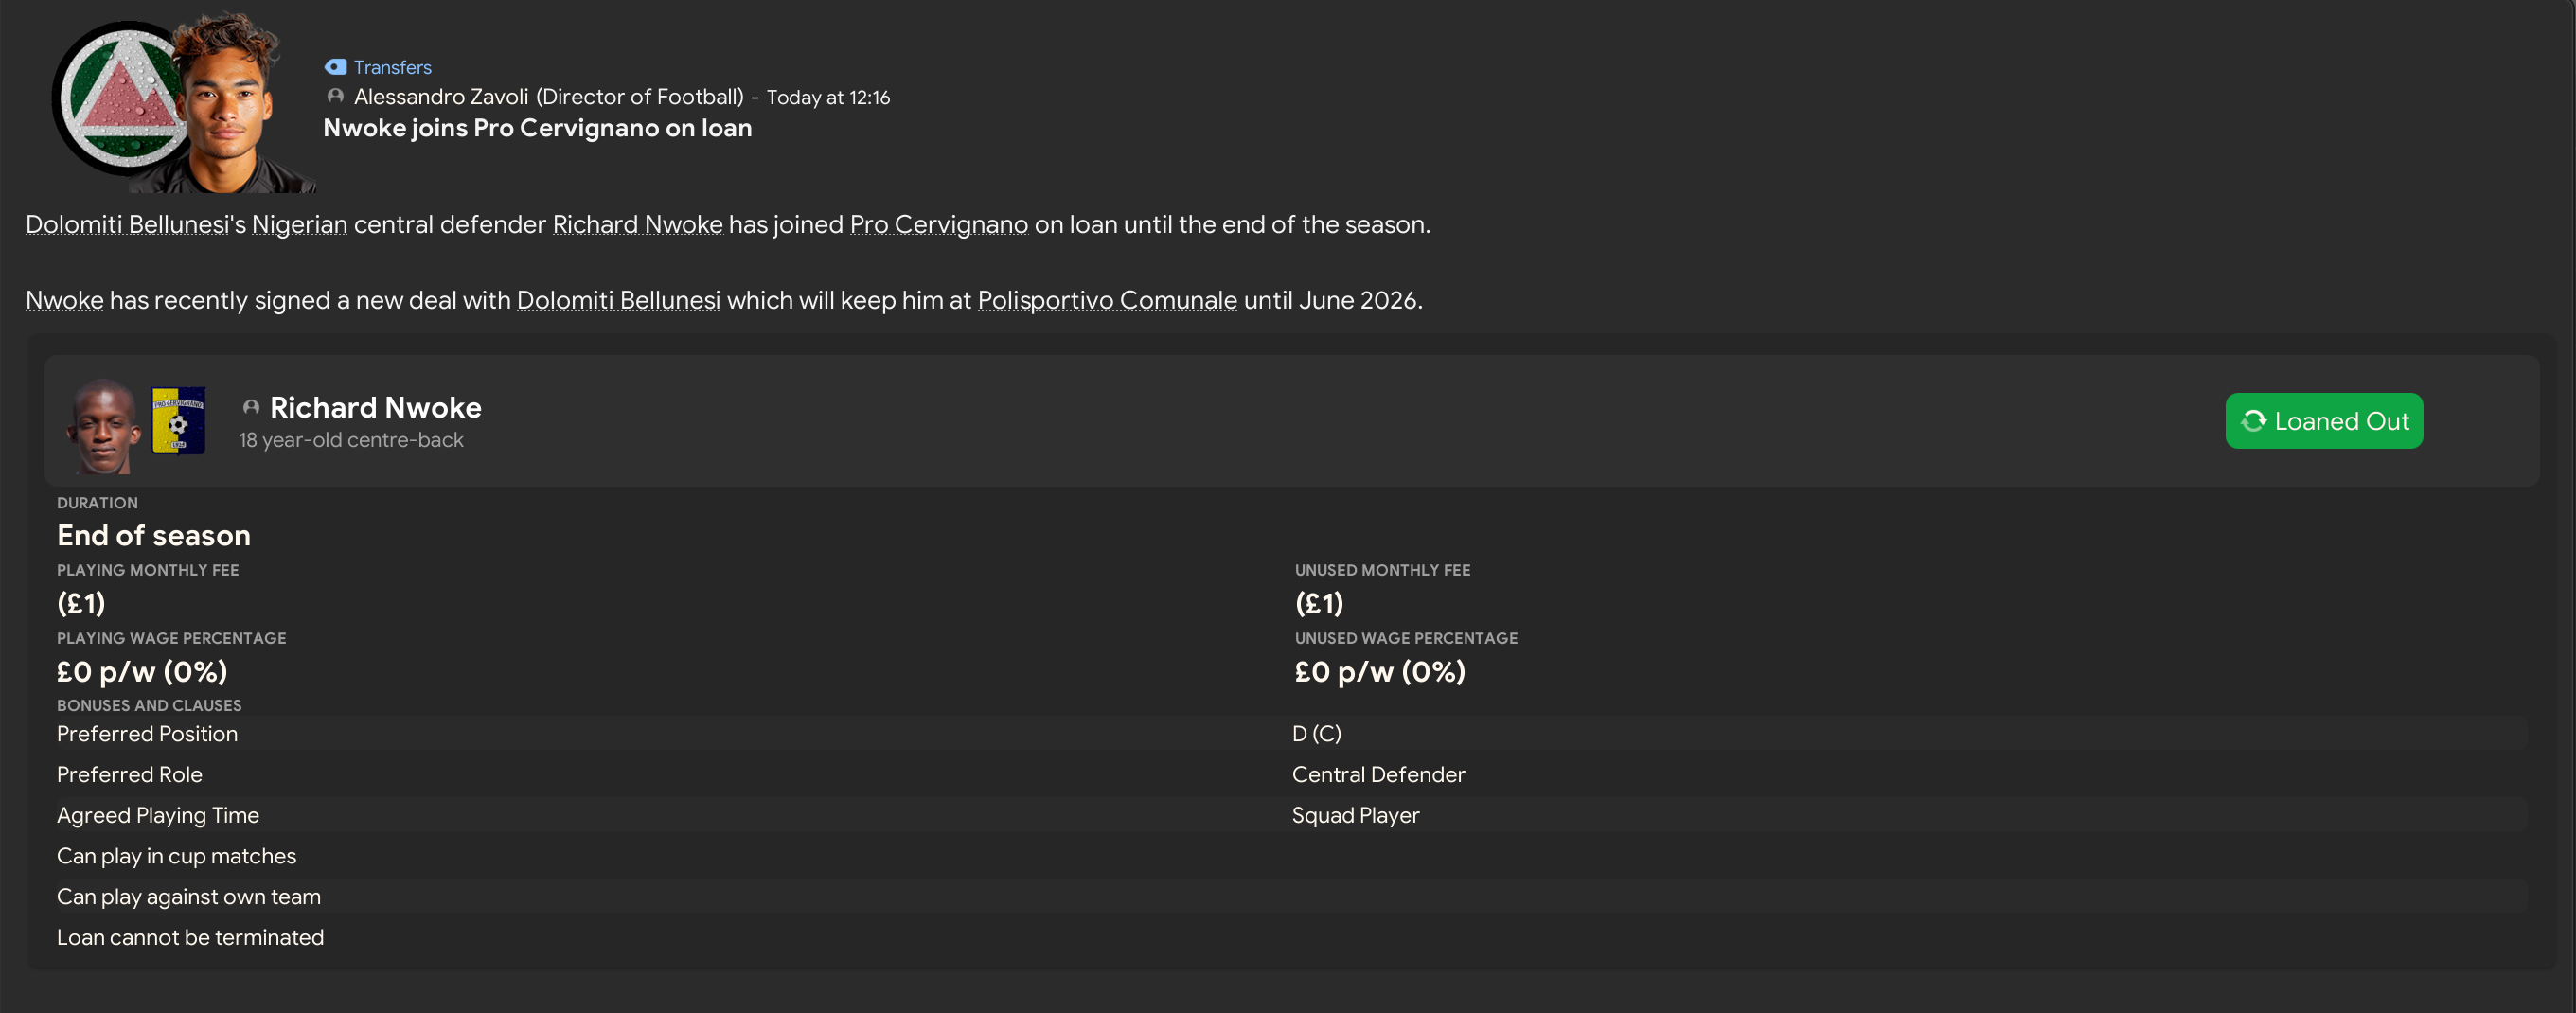Image resolution: width=2576 pixels, height=1013 pixels.
Task: Open Richard Nwoke link in first paragraph
Action: pos(637,225)
